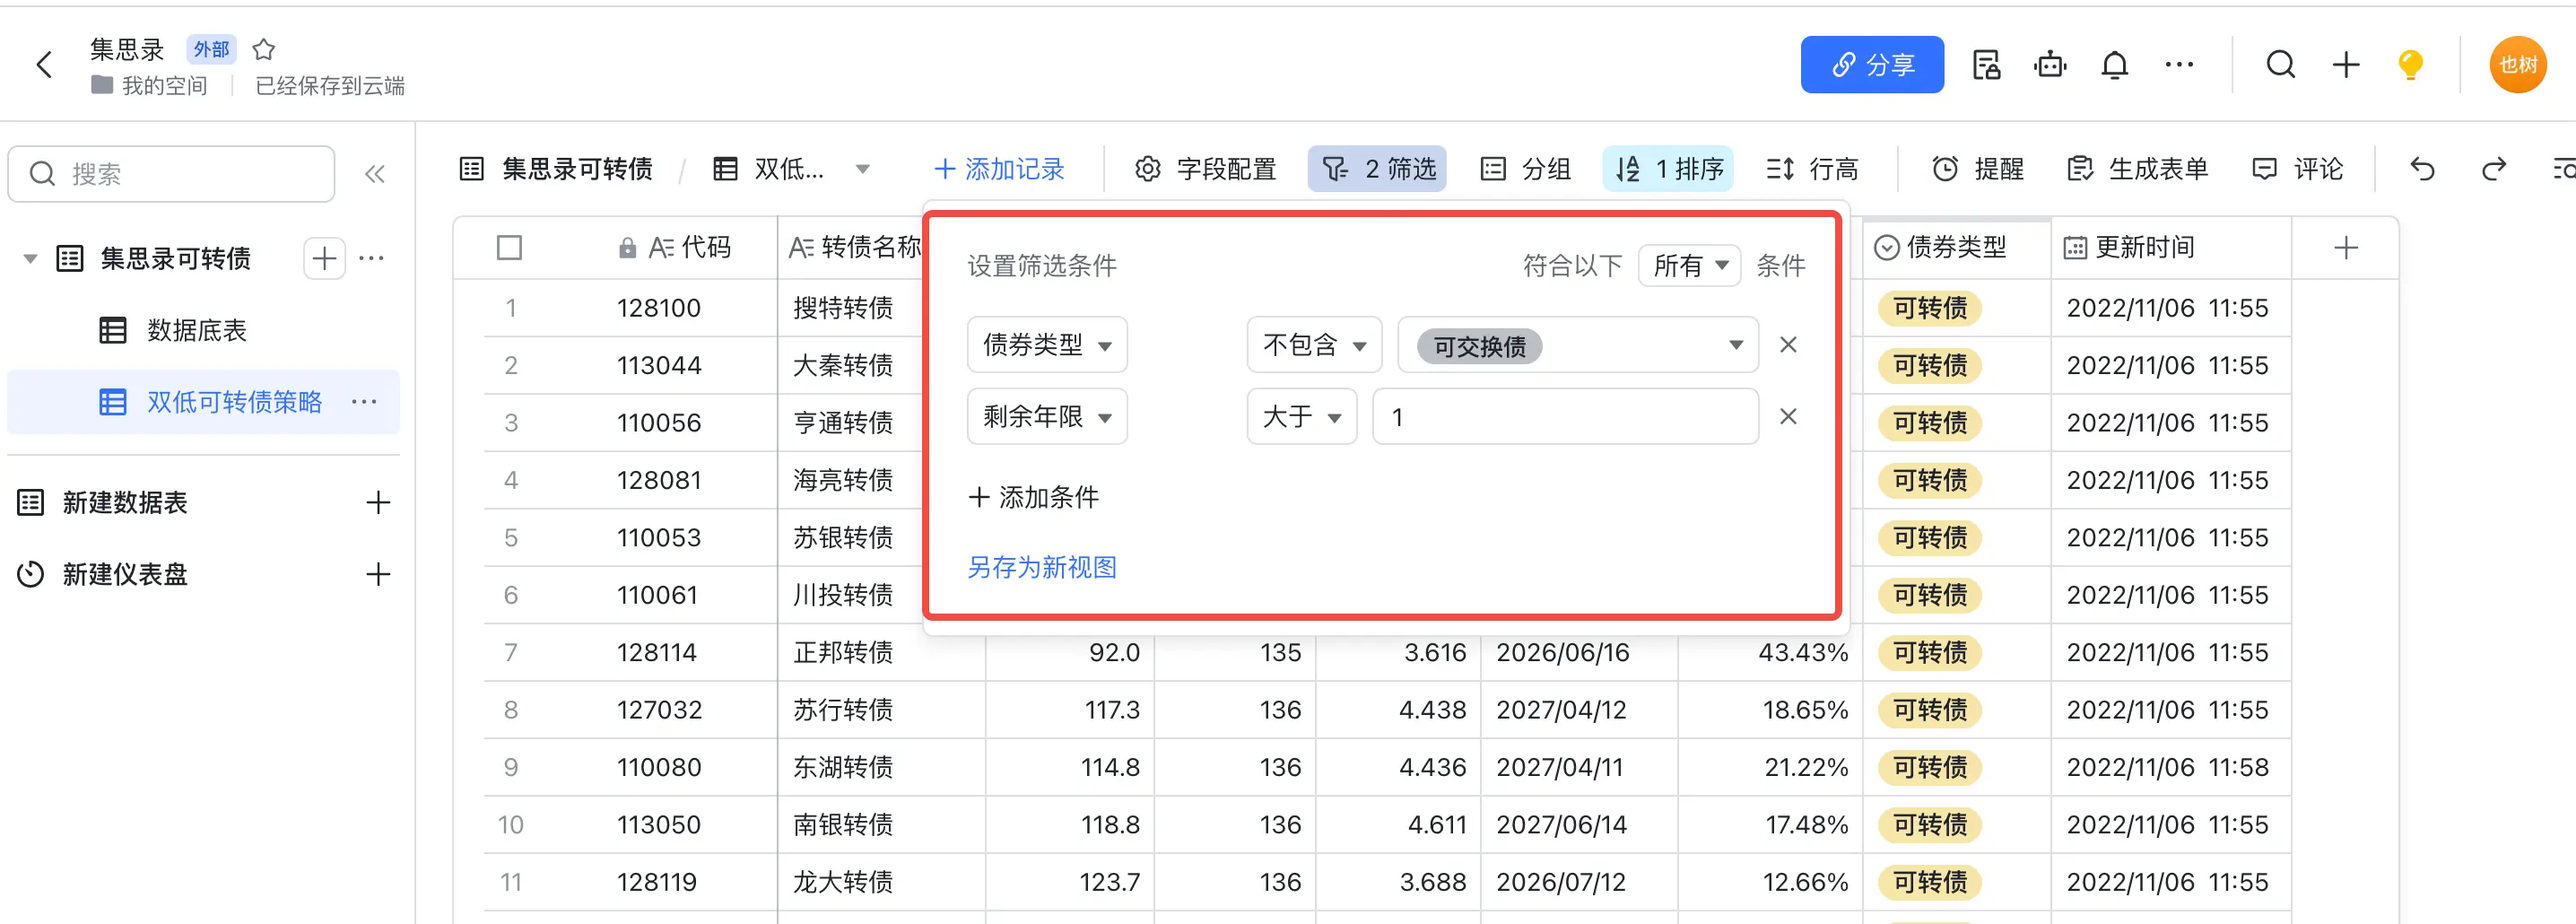The image size is (2576, 924).
Task: Select 数据底表 in the sidebar
Action: coord(196,331)
